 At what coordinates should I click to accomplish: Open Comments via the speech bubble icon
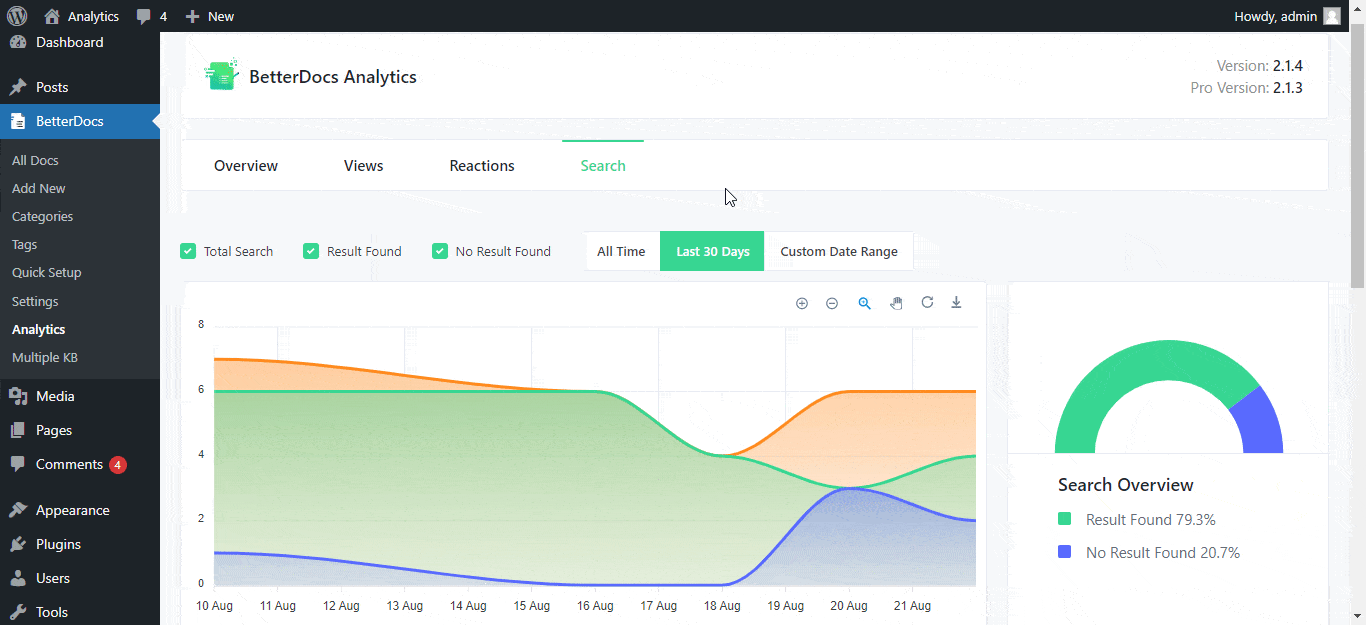(146, 15)
